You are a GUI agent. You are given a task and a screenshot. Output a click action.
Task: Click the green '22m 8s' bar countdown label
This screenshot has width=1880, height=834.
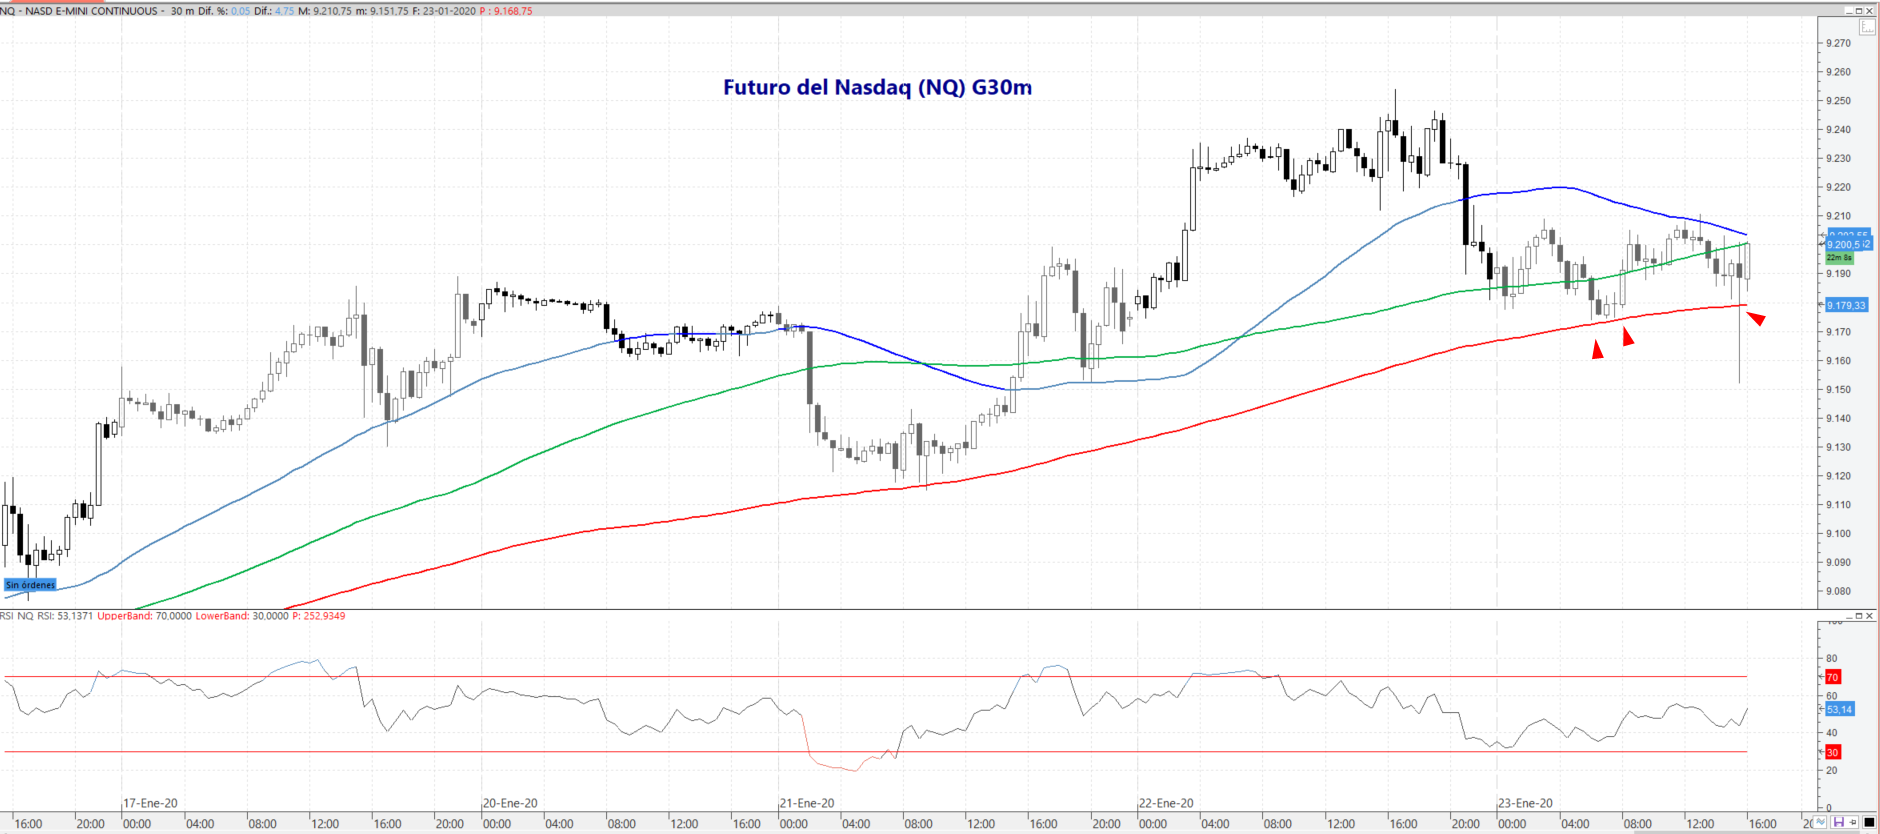1840,258
